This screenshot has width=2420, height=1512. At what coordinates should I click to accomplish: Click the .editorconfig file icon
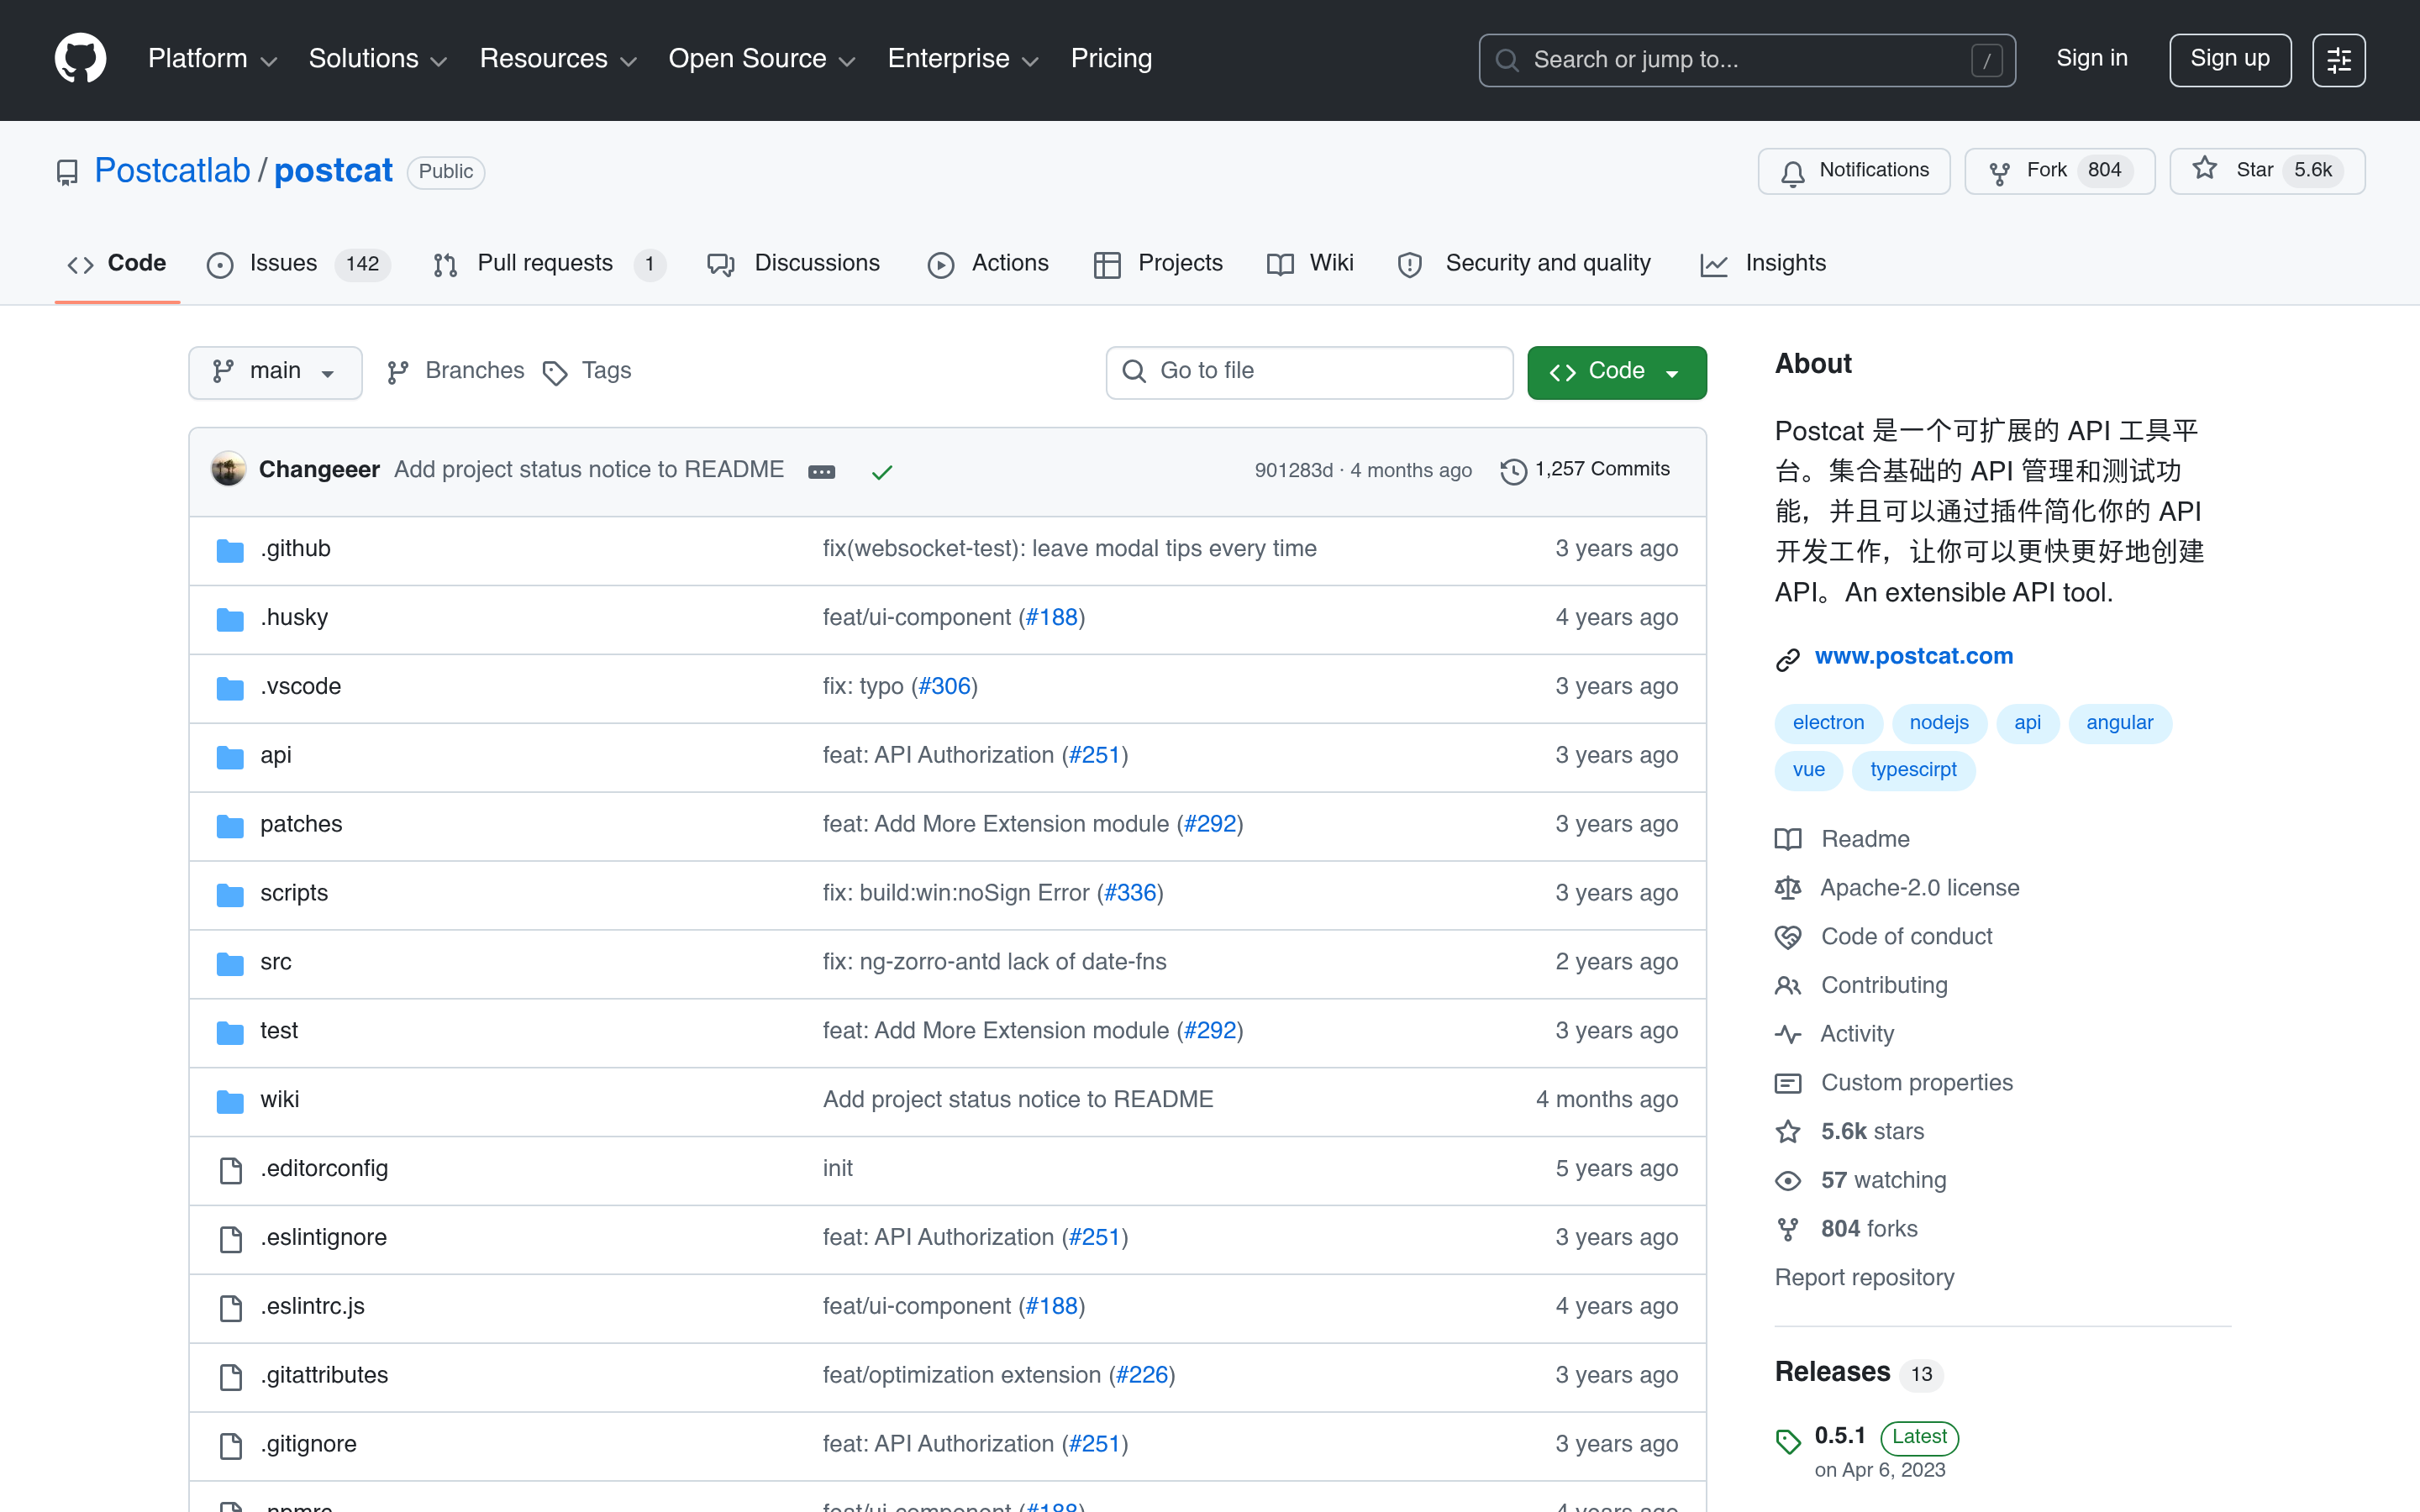click(230, 1170)
